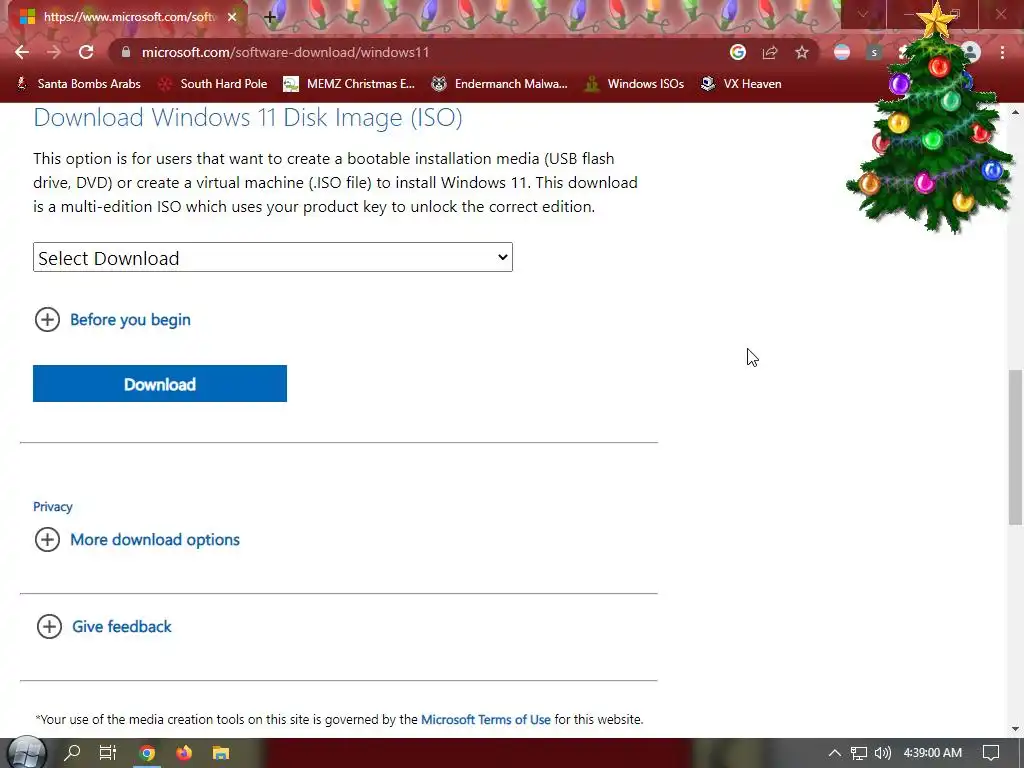
Task: Reload the Microsoft download page
Action: click(x=86, y=52)
